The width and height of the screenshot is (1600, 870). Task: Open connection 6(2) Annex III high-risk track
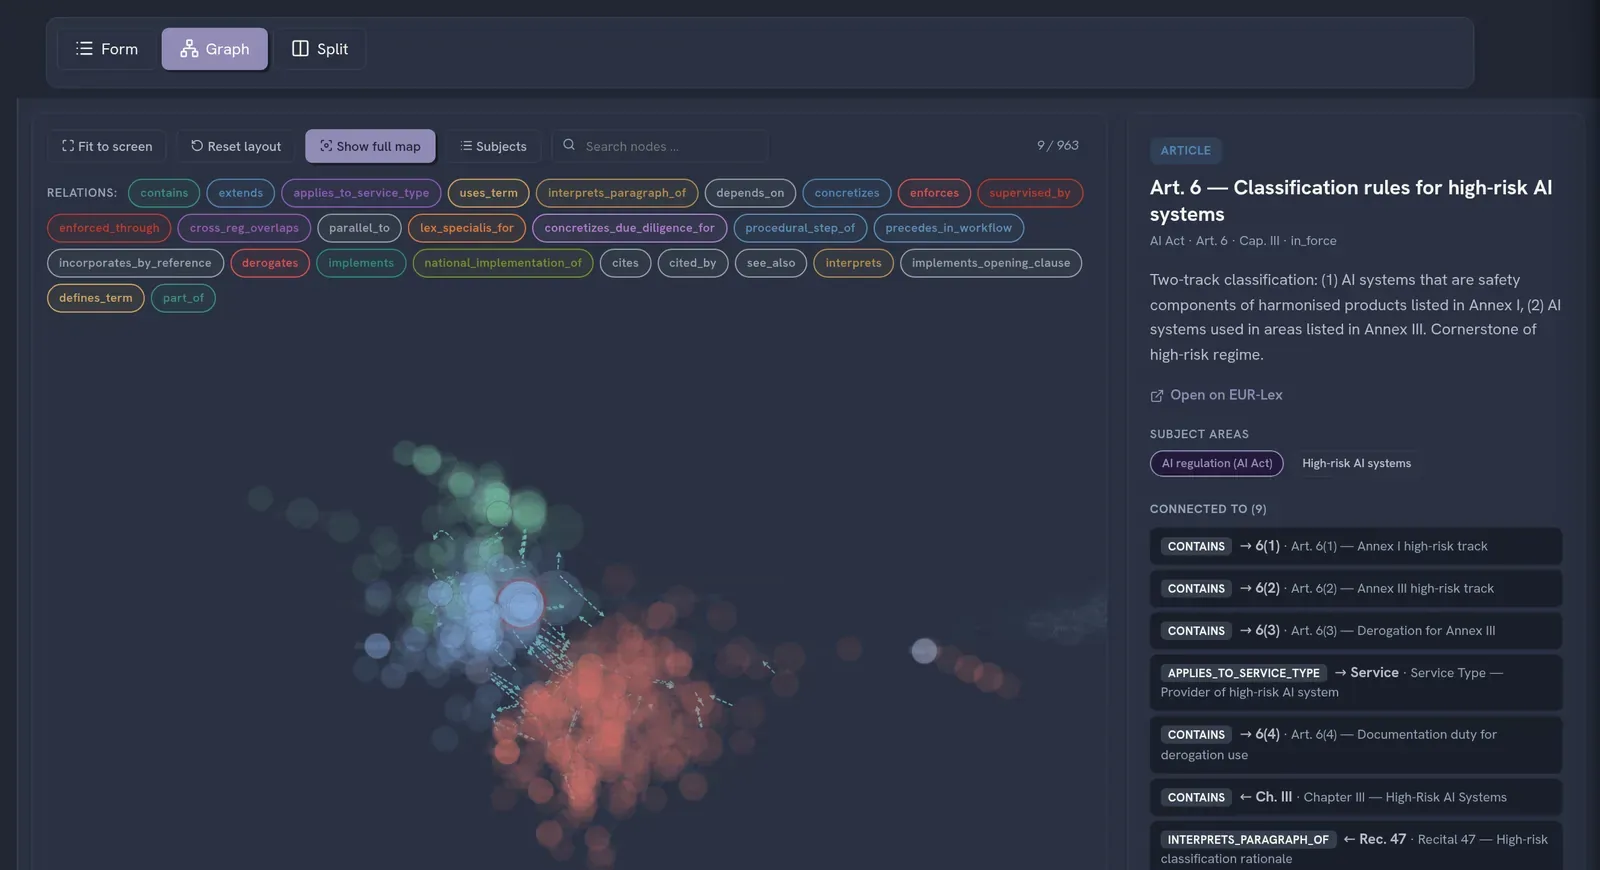(x=1356, y=588)
